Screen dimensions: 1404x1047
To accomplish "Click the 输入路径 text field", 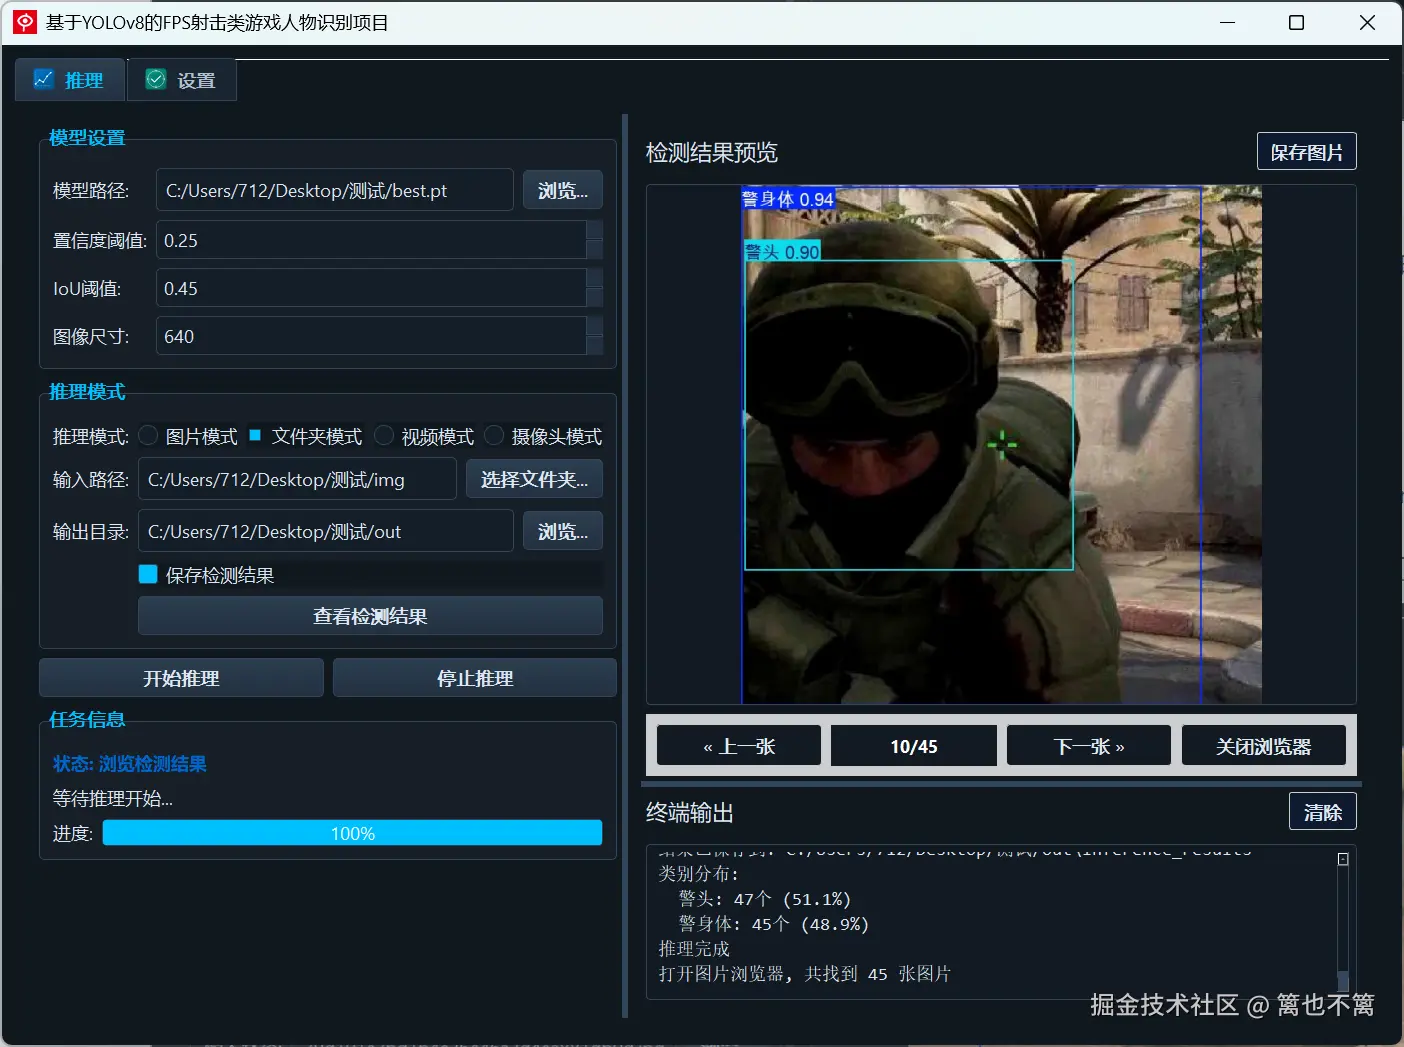I will (297, 479).
